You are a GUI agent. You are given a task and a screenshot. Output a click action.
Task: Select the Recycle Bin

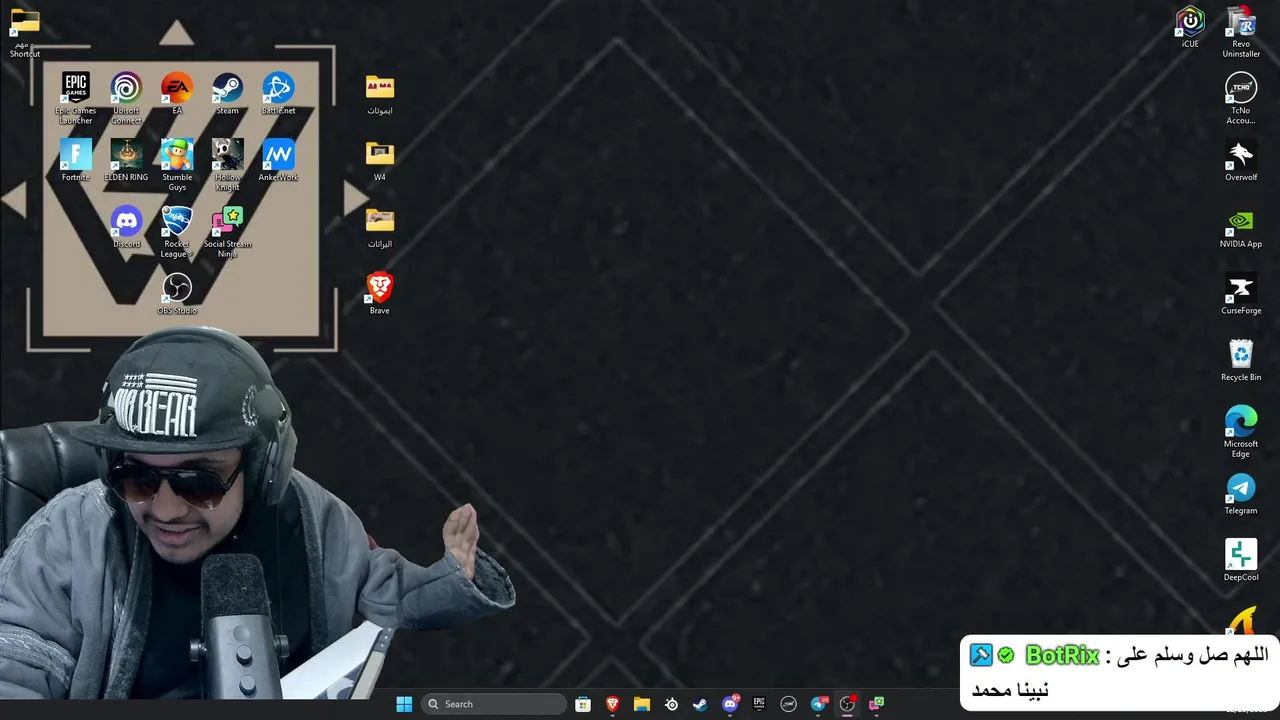tap(1241, 360)
